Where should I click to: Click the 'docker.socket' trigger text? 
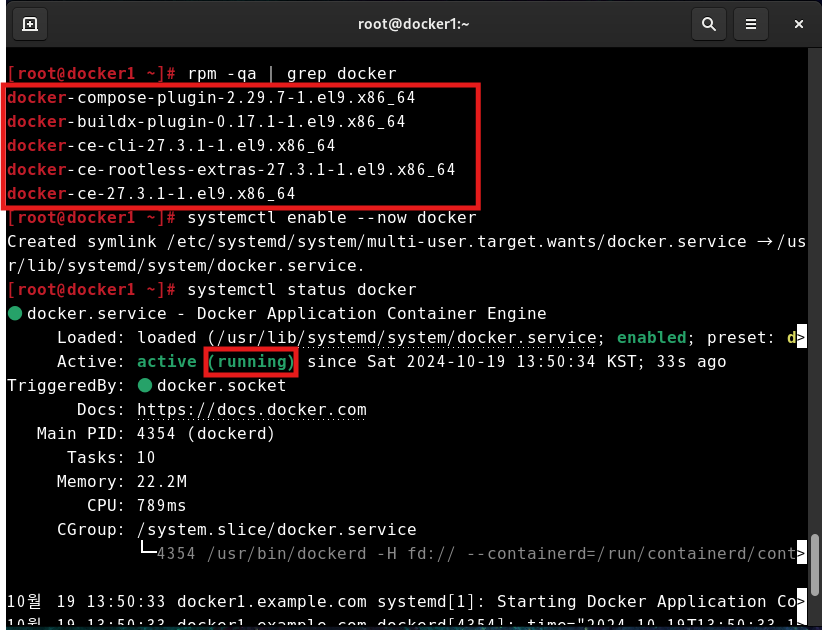[221, 386]
